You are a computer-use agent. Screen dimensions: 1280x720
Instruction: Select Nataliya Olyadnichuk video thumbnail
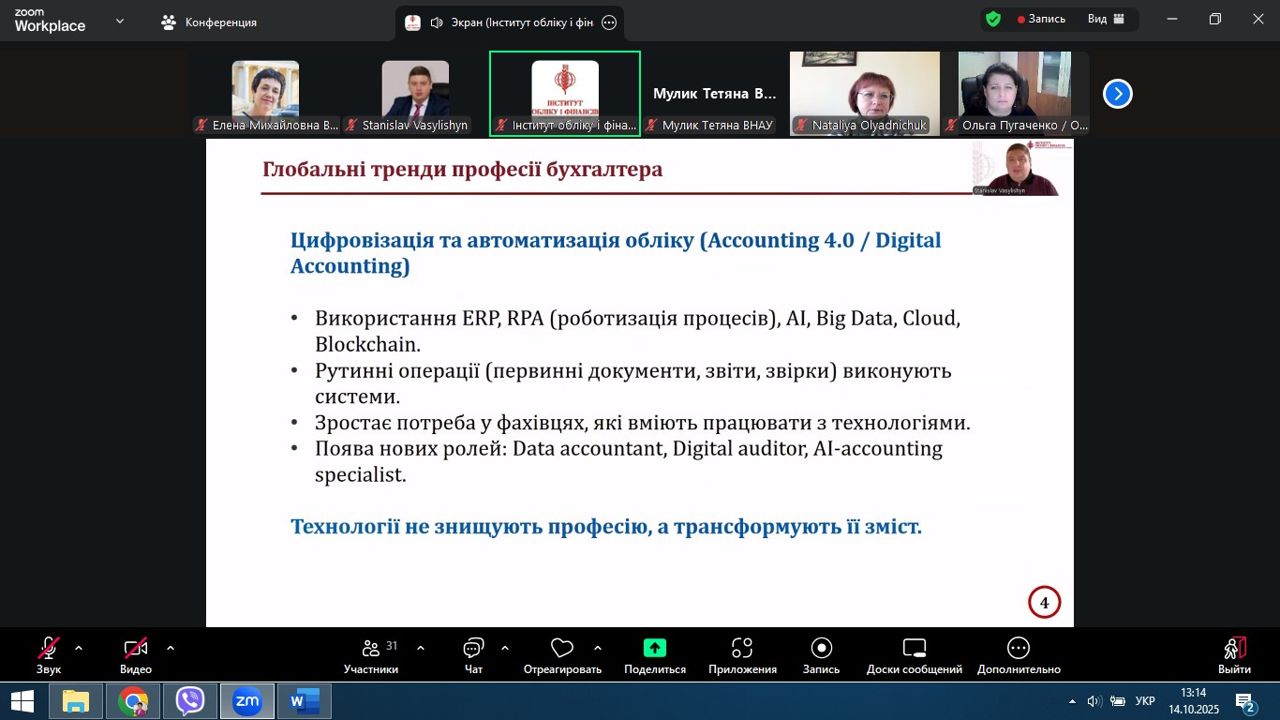click(864, 93)
